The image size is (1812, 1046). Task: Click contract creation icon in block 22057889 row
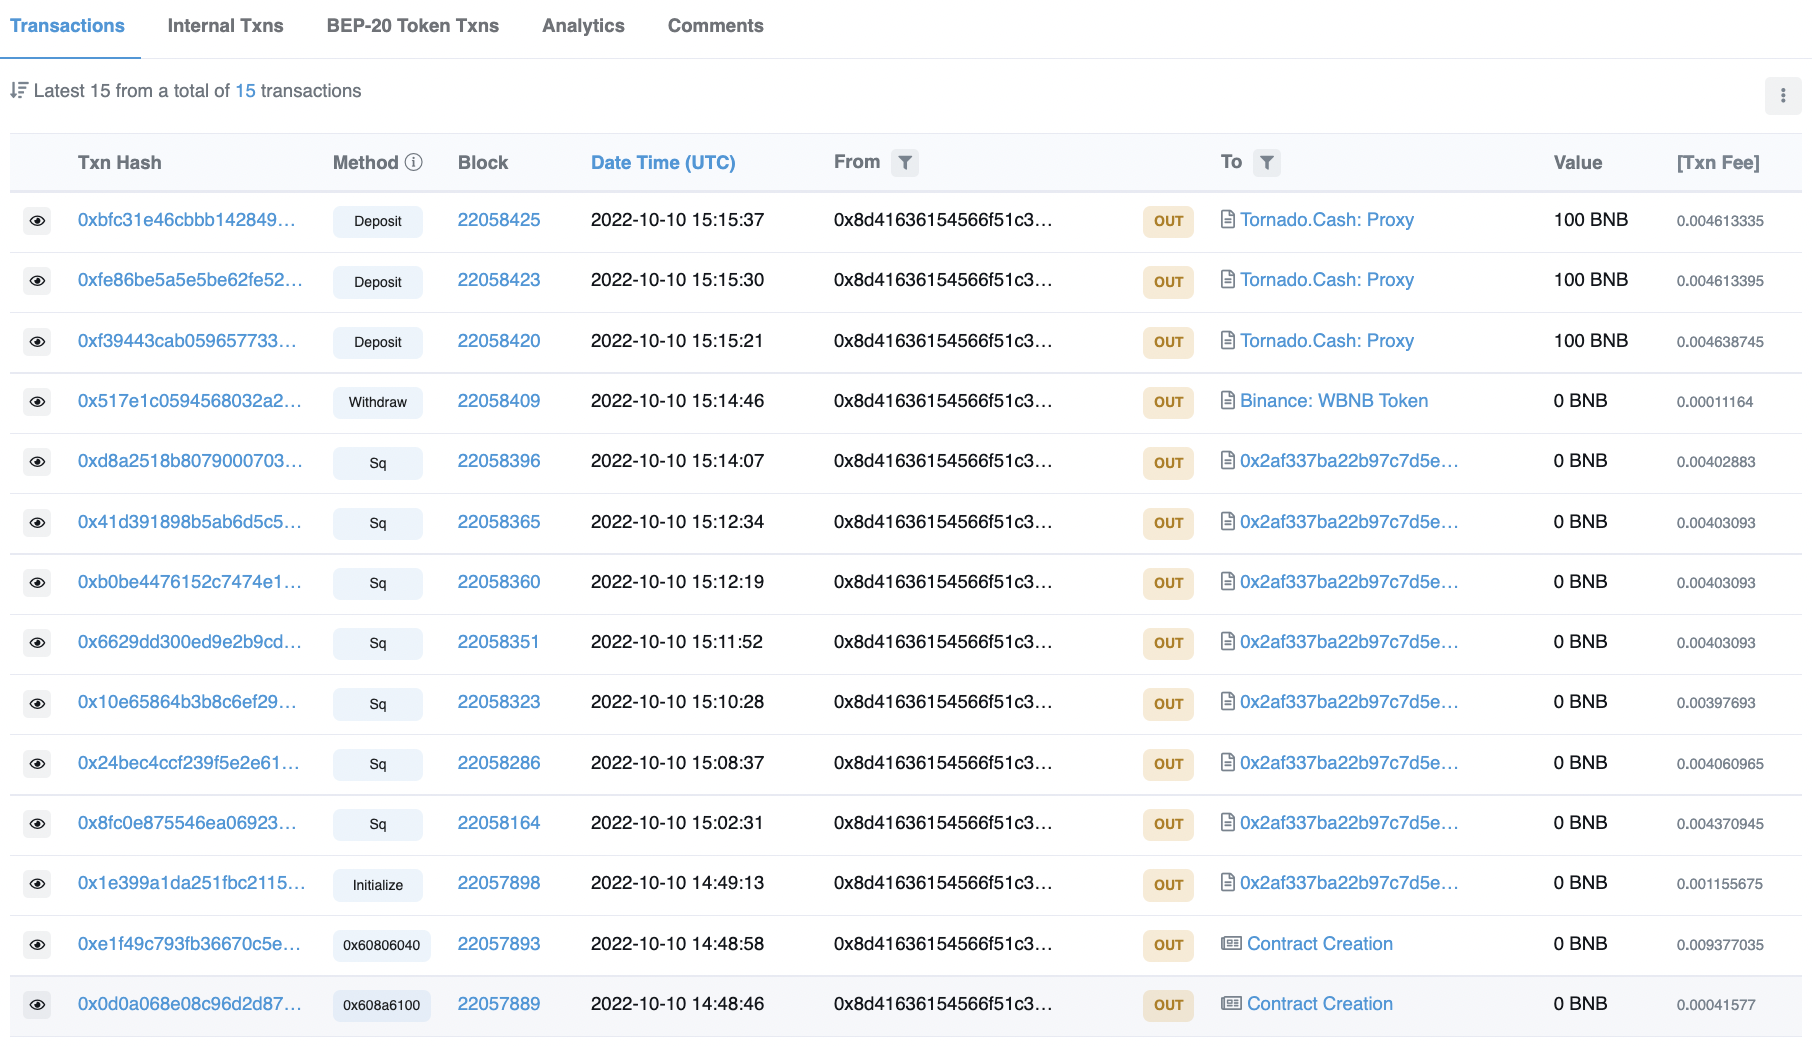[1231, 1004]
